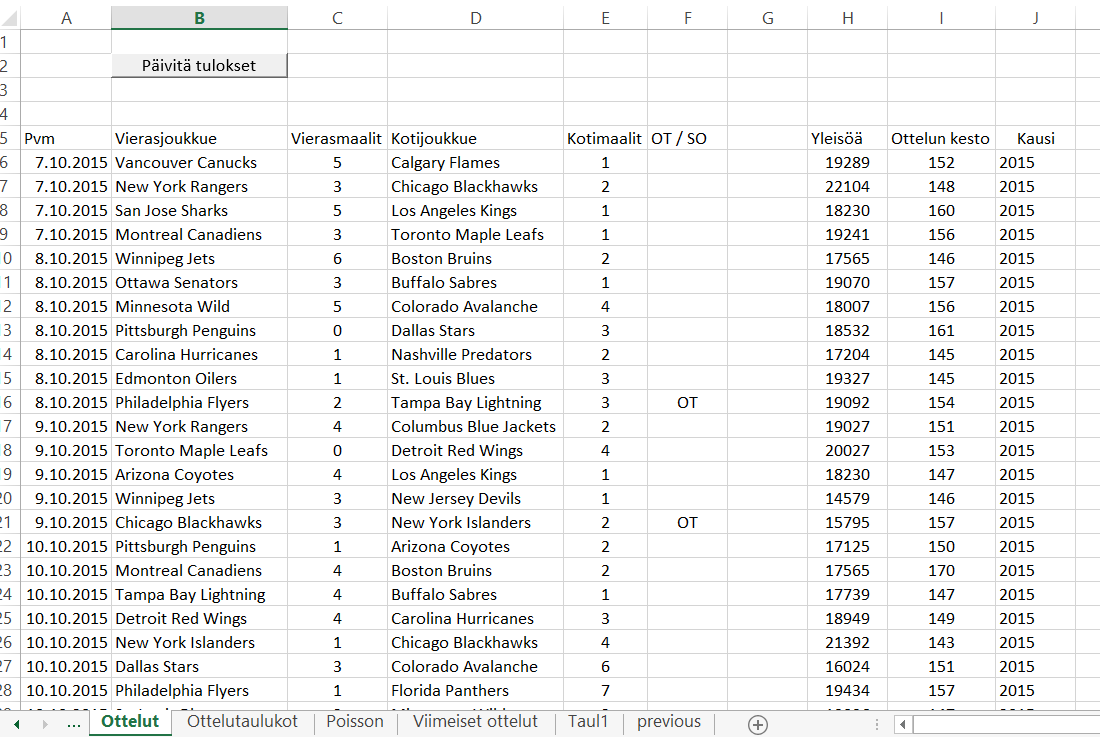This screenshot has height=737, width=1100.
Task: Click the Yleisöä header cell
Action: (x=836, y=139)
